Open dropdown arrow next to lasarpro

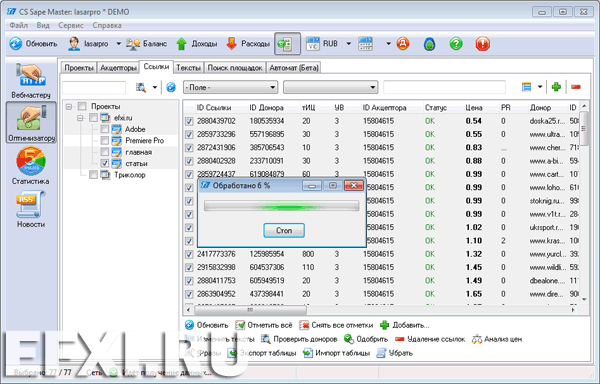(118, 44)
